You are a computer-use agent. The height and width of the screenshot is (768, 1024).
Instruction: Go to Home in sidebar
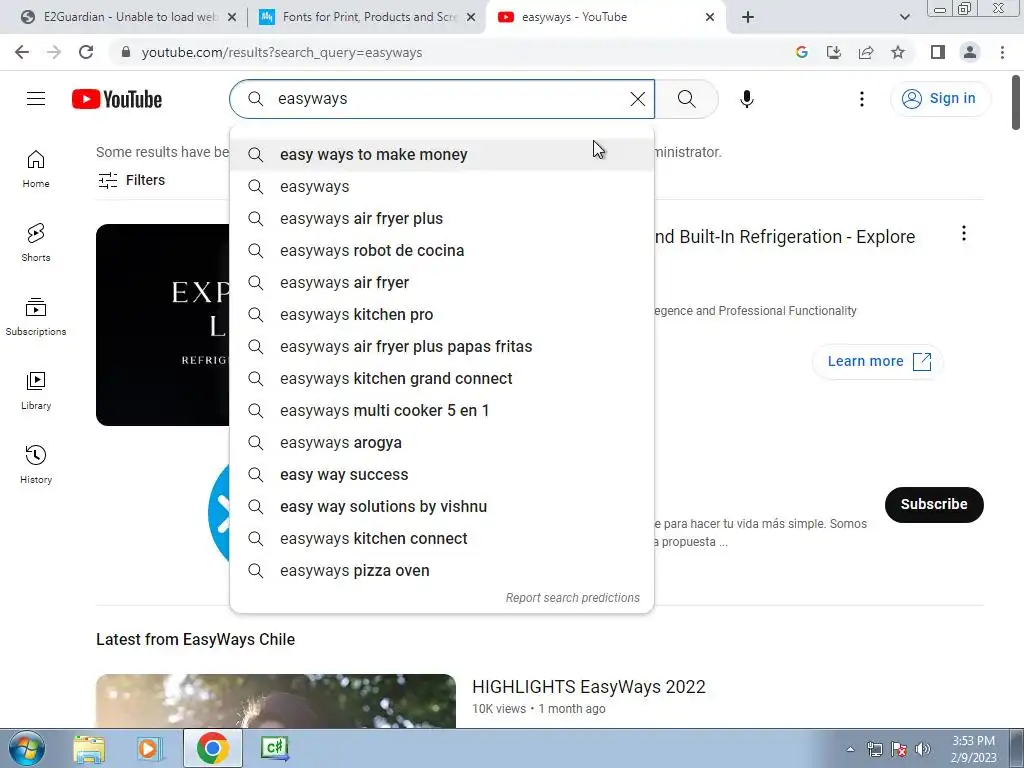click(x=36, y=169)
